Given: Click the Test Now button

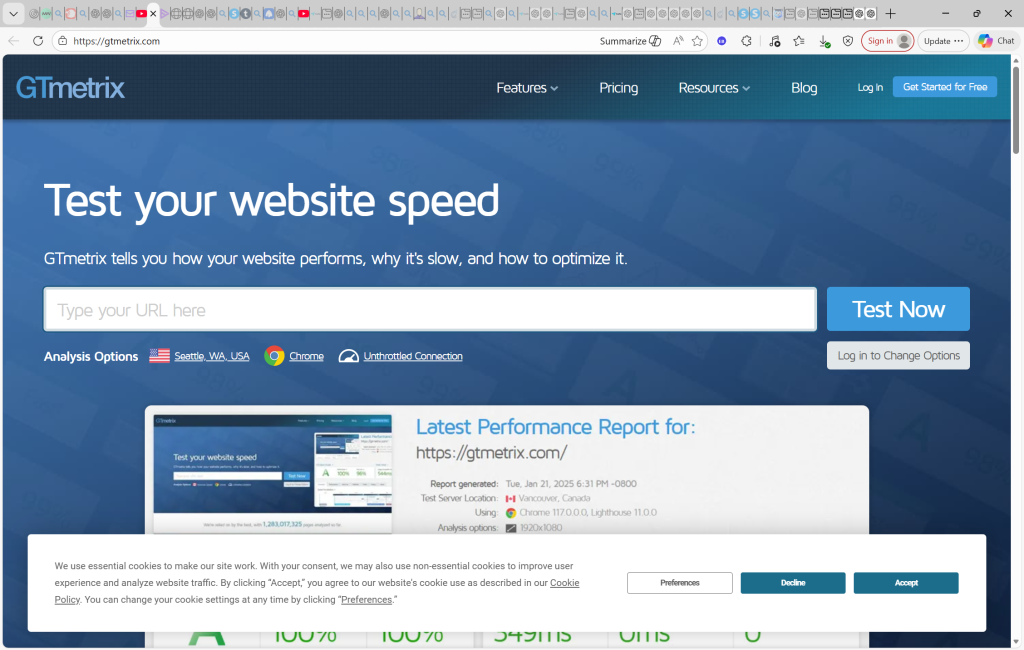Looking at the screenshot, I should (897, 308).
